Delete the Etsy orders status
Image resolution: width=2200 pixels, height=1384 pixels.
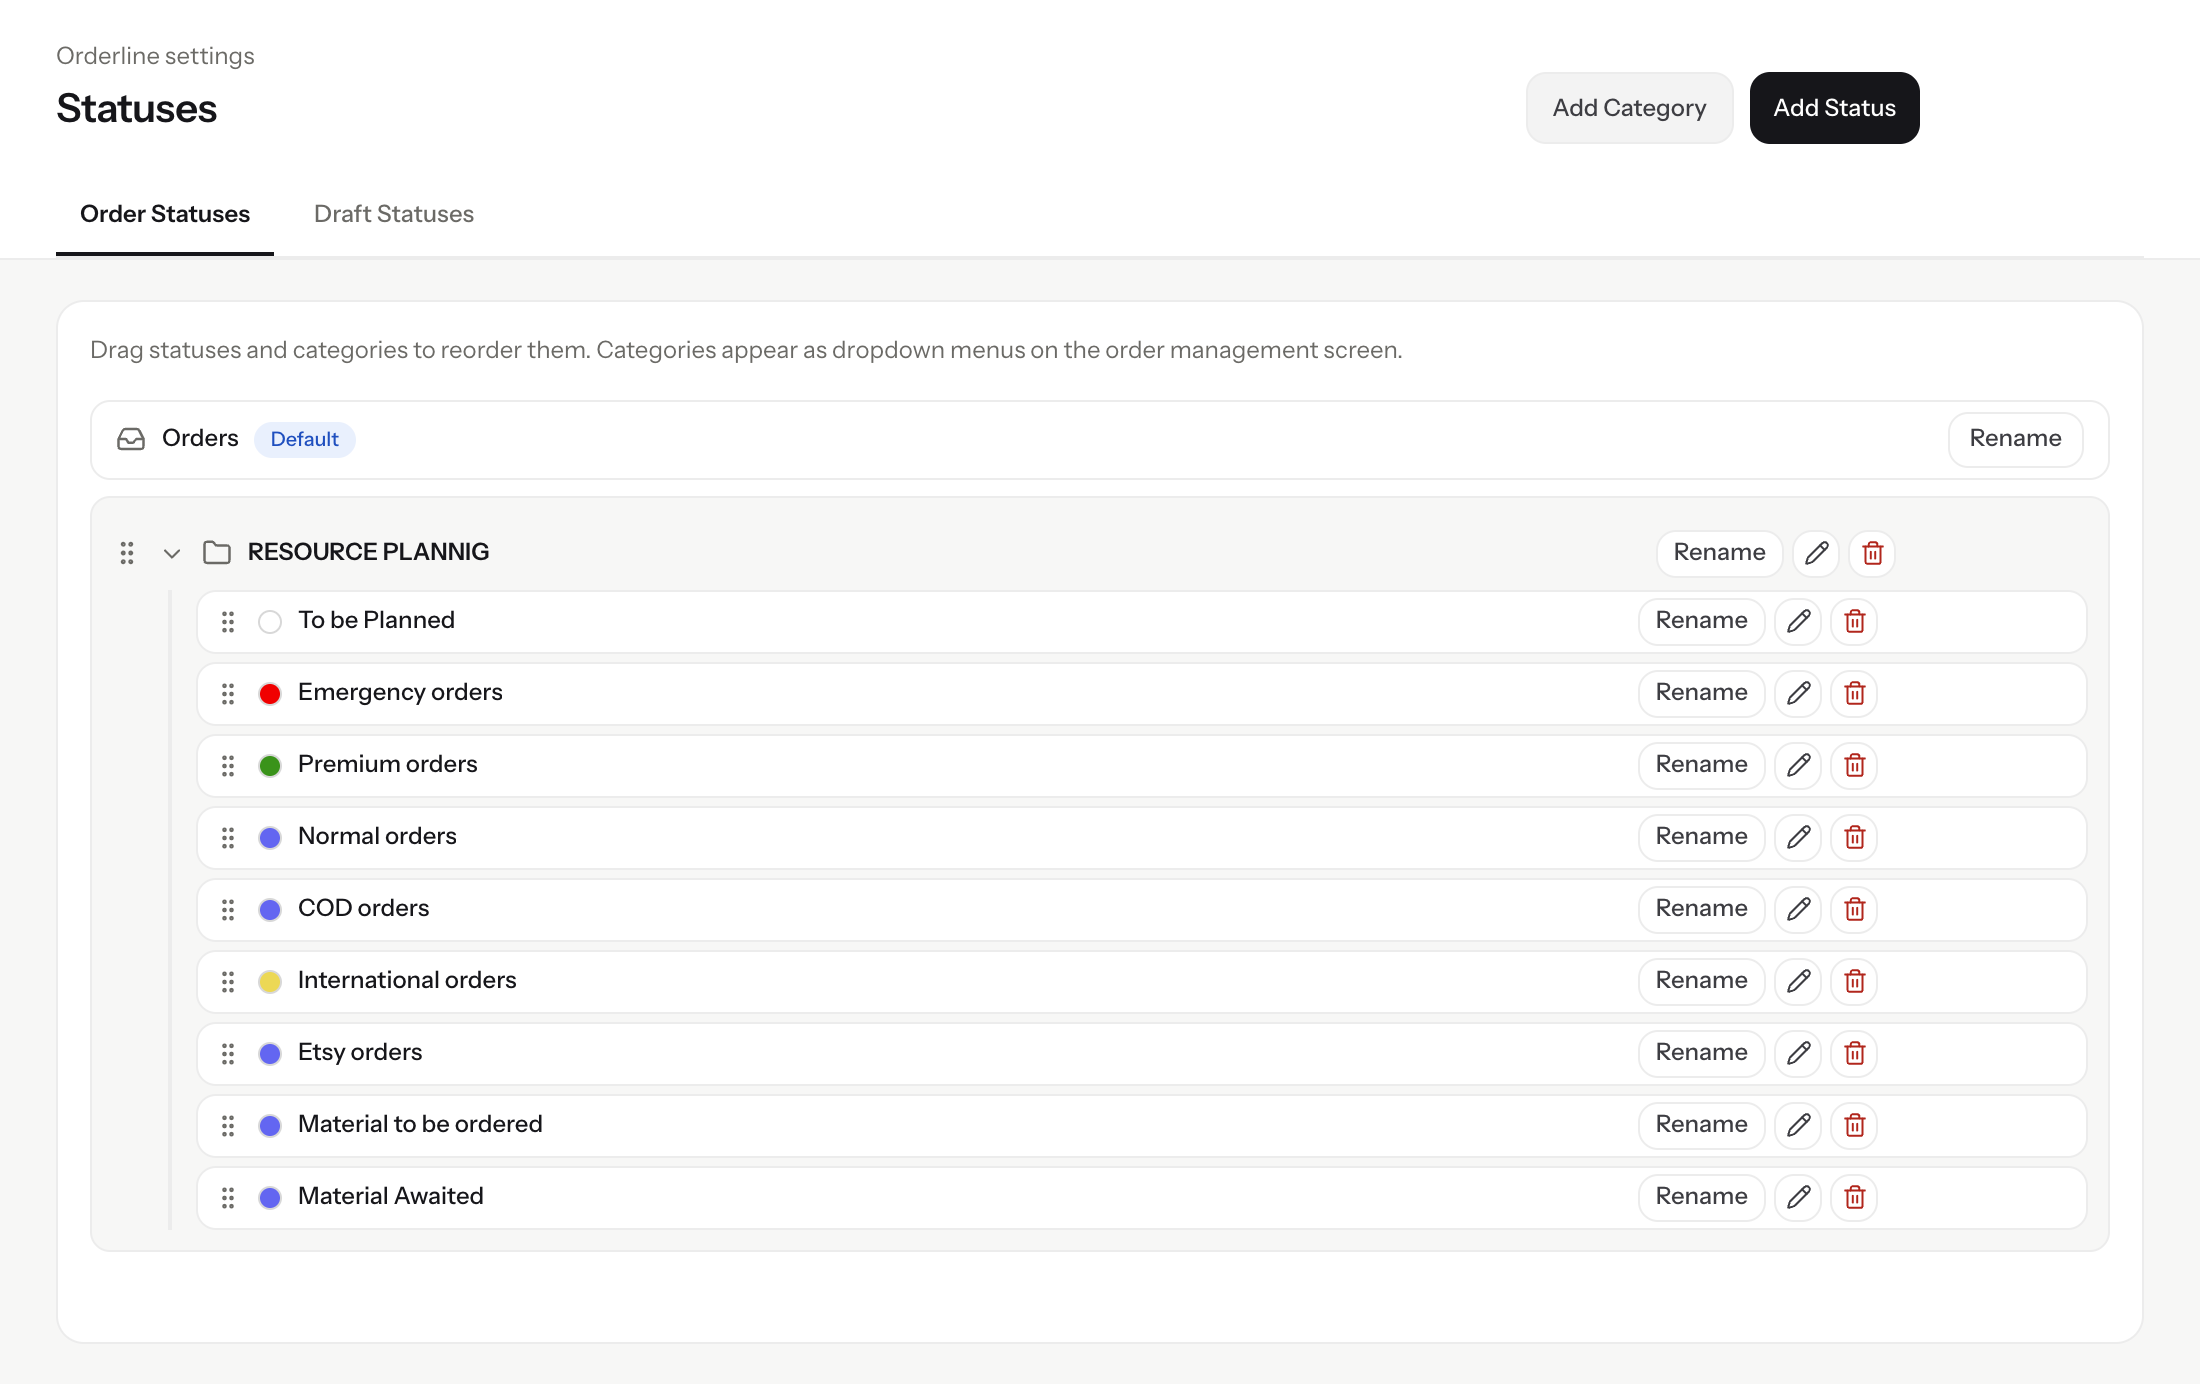1854,1053
